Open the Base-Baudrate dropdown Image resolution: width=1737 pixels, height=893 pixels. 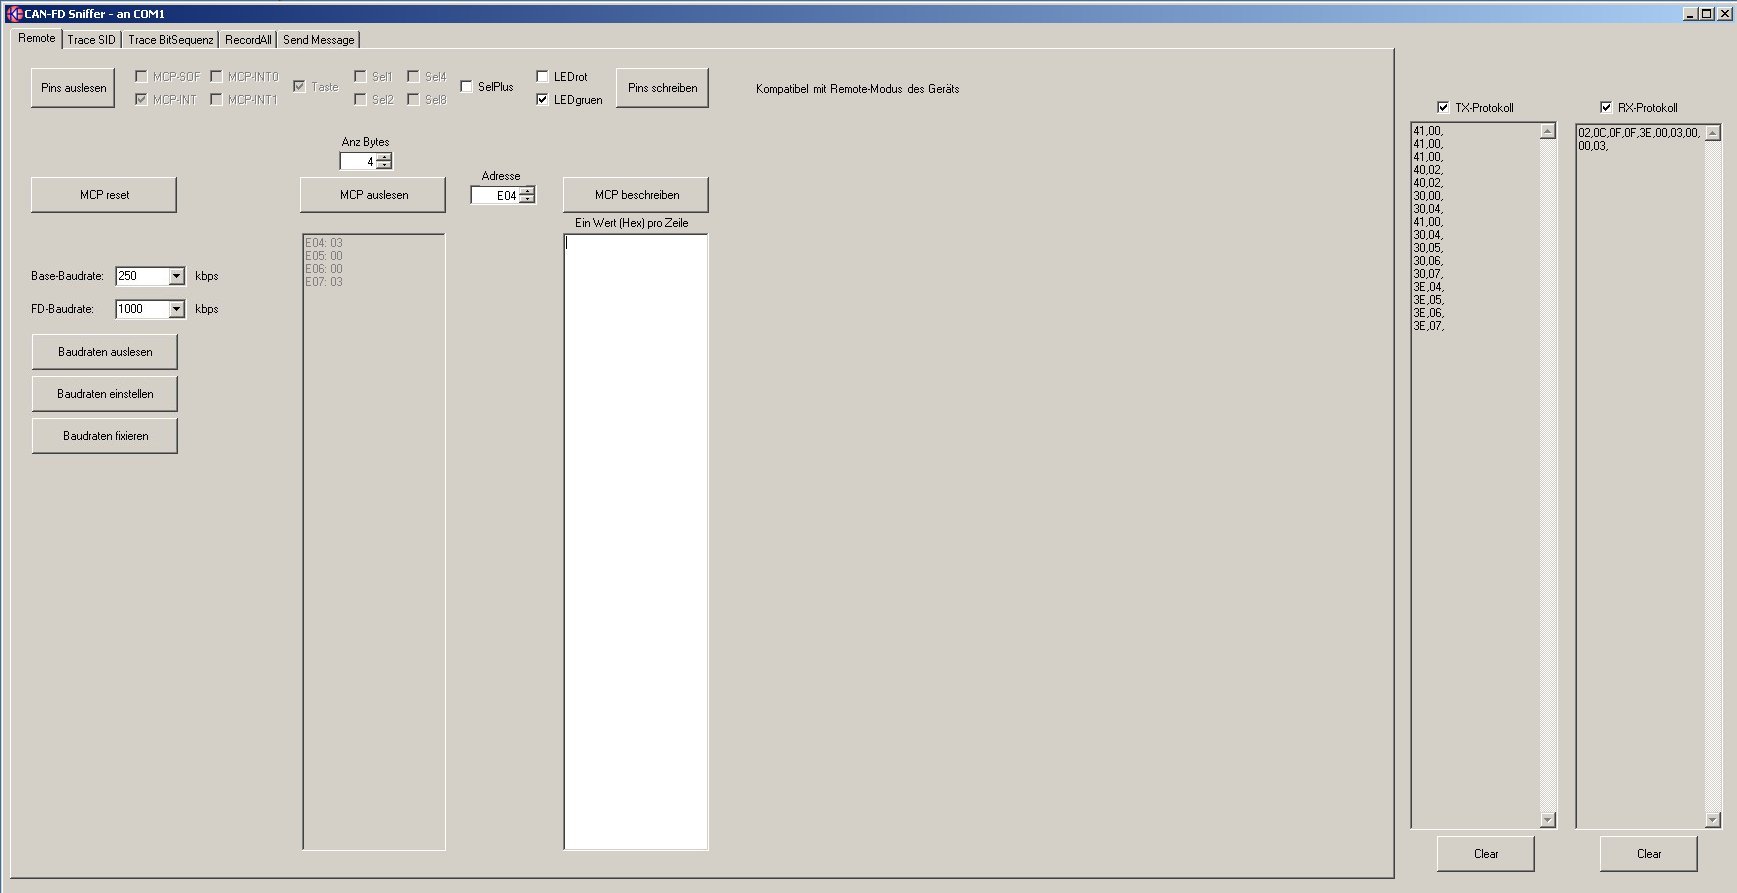tap(177, 276)
